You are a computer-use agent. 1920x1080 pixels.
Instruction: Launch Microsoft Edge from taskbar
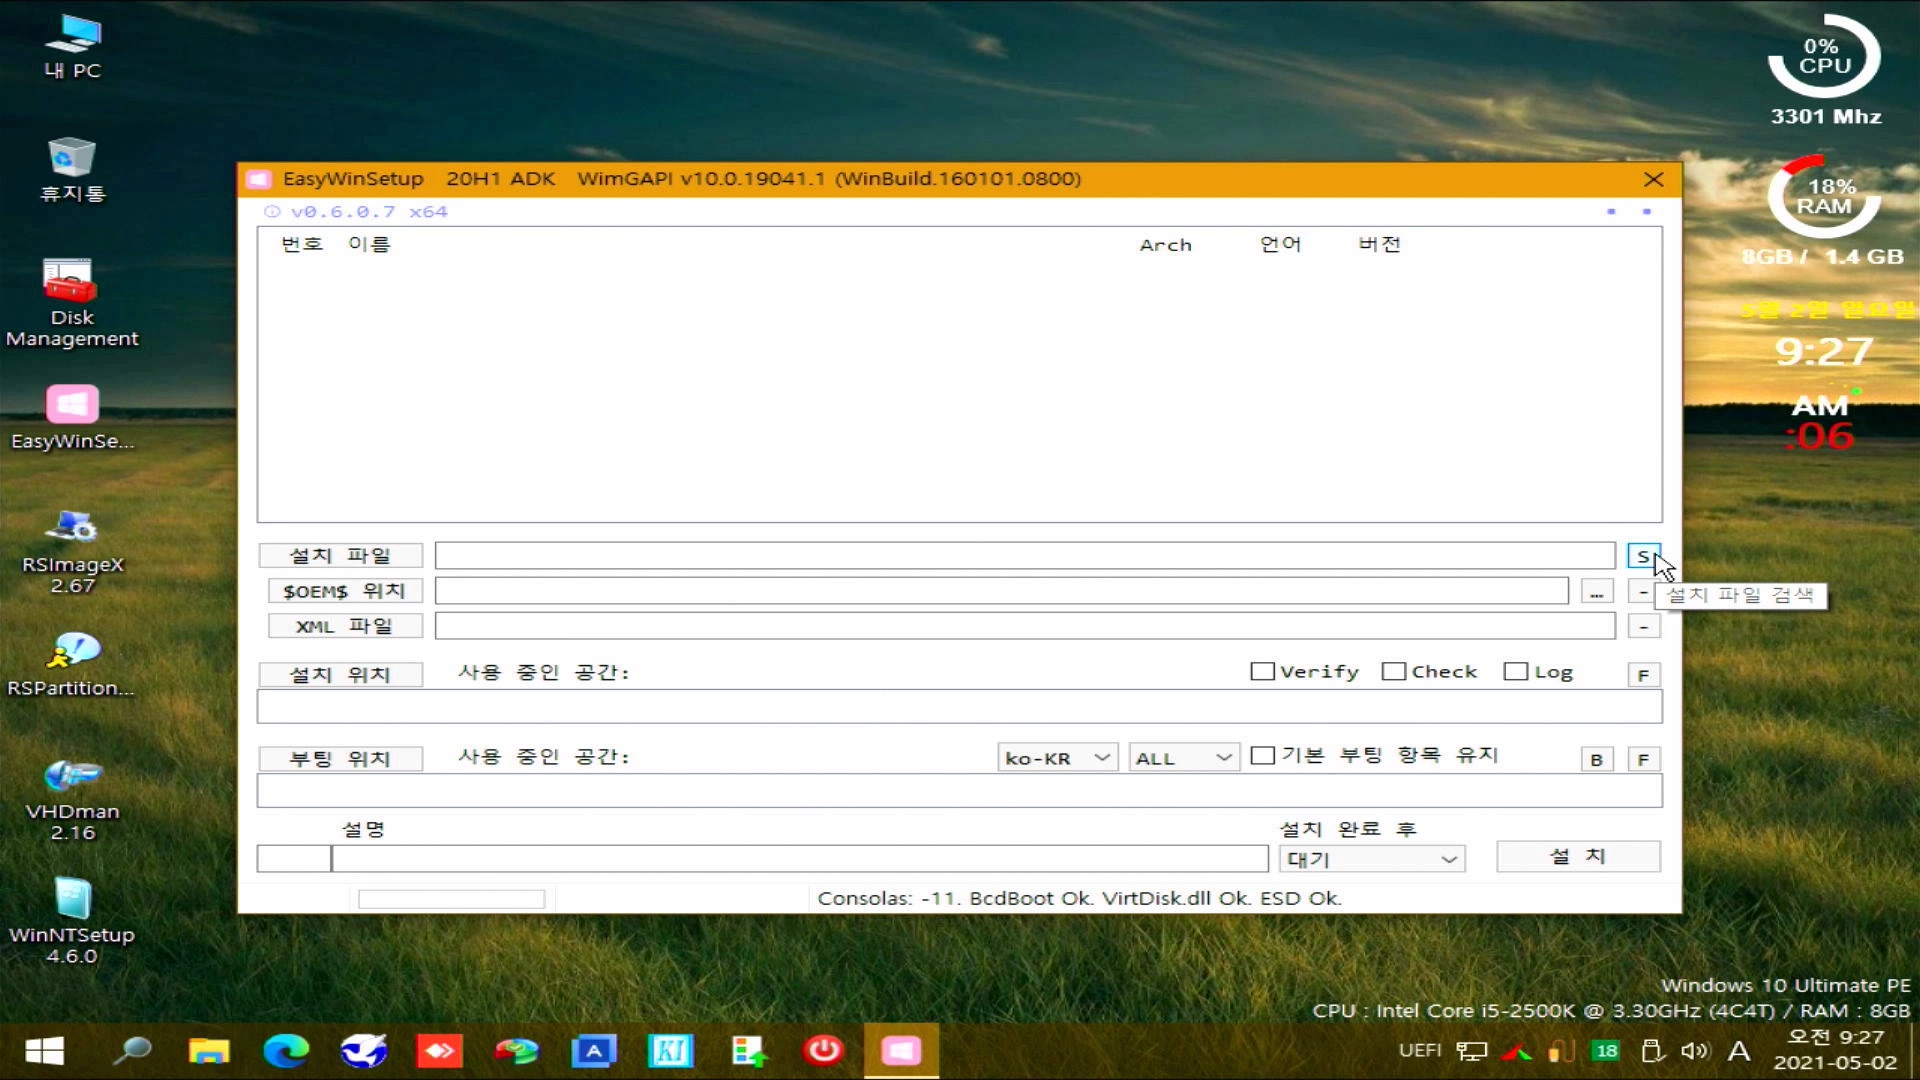click(286, 1050)
